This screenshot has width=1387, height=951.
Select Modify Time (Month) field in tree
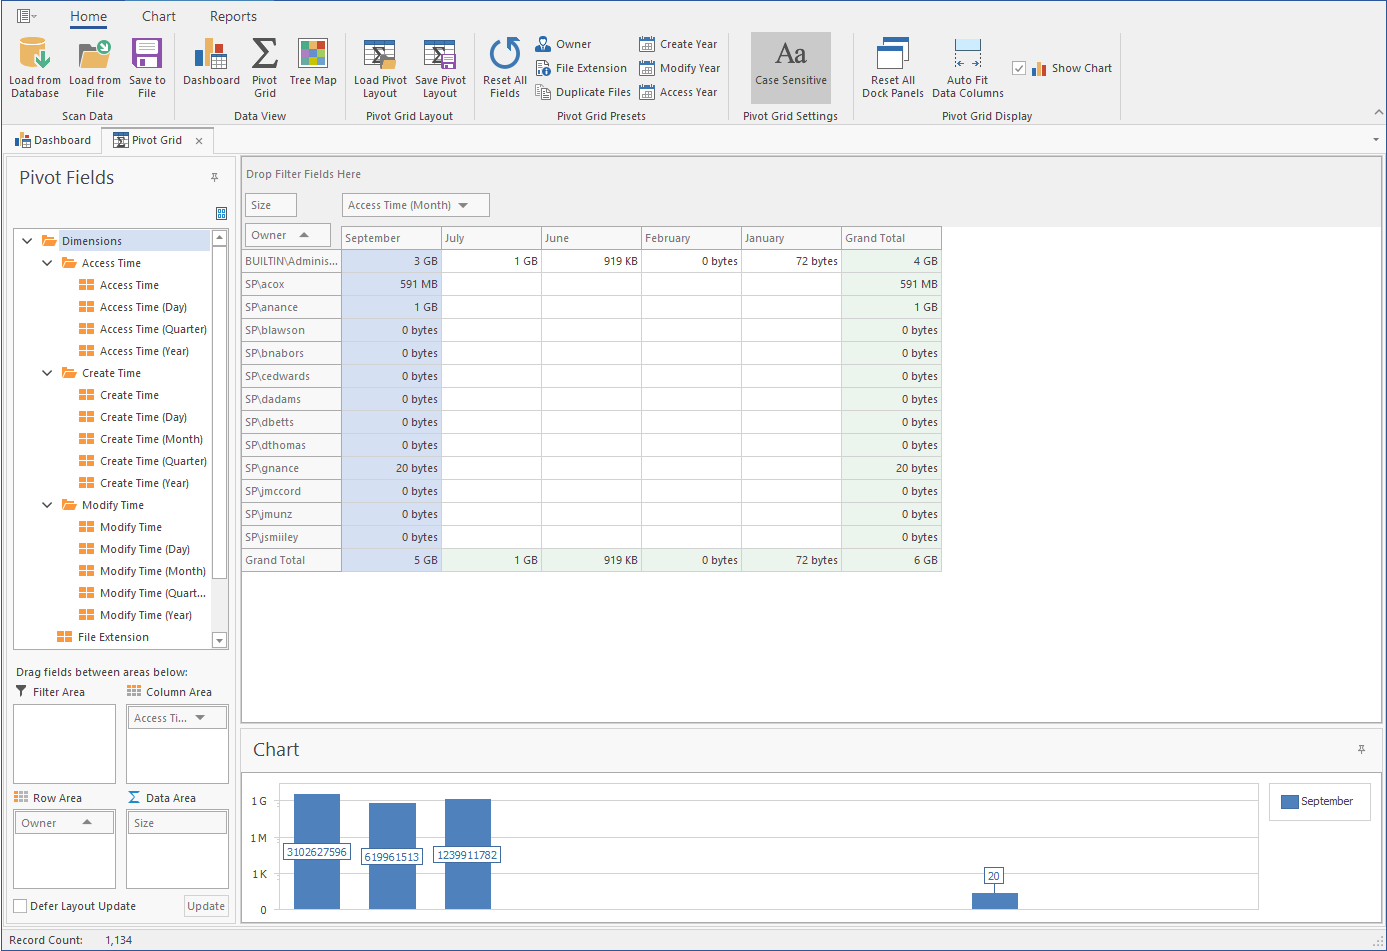click(152, 571)
